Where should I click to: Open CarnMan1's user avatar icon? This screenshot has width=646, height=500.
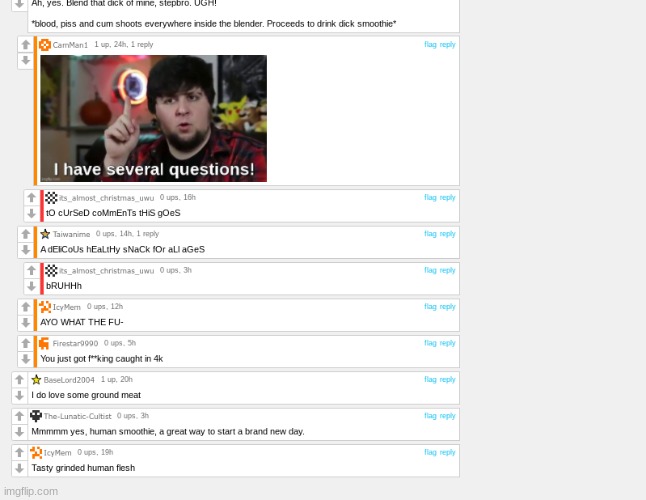pos(45,44)
